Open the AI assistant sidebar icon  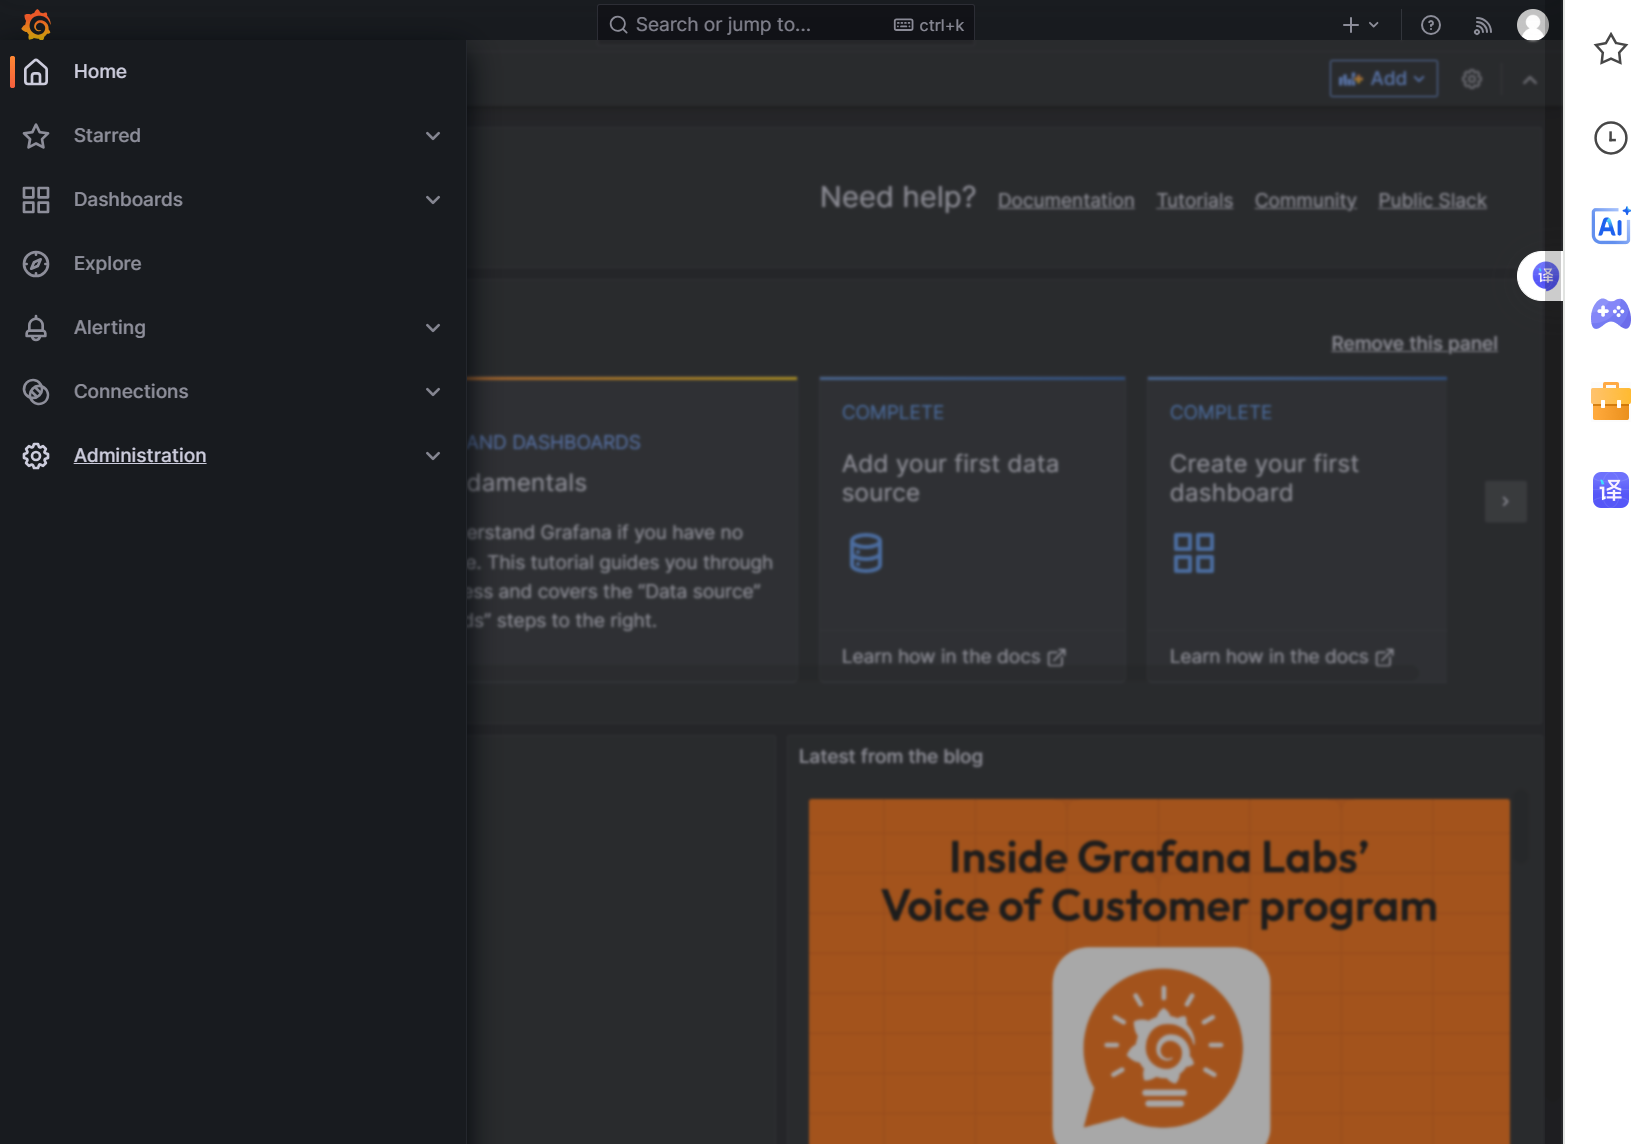pos(1610,226)
